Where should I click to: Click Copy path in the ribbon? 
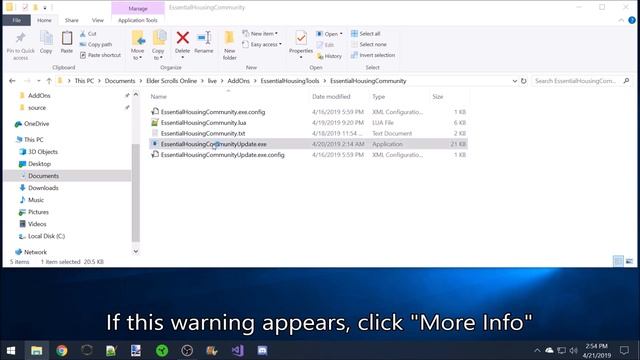[x=96, y=44]
